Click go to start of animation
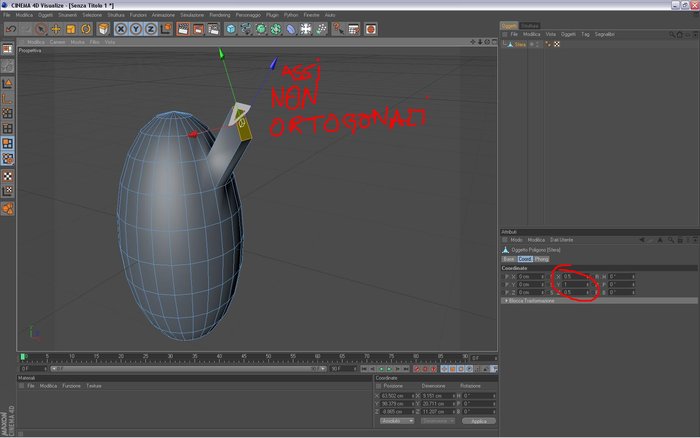This screenshot has width=700, height=438. coord(364,369)
